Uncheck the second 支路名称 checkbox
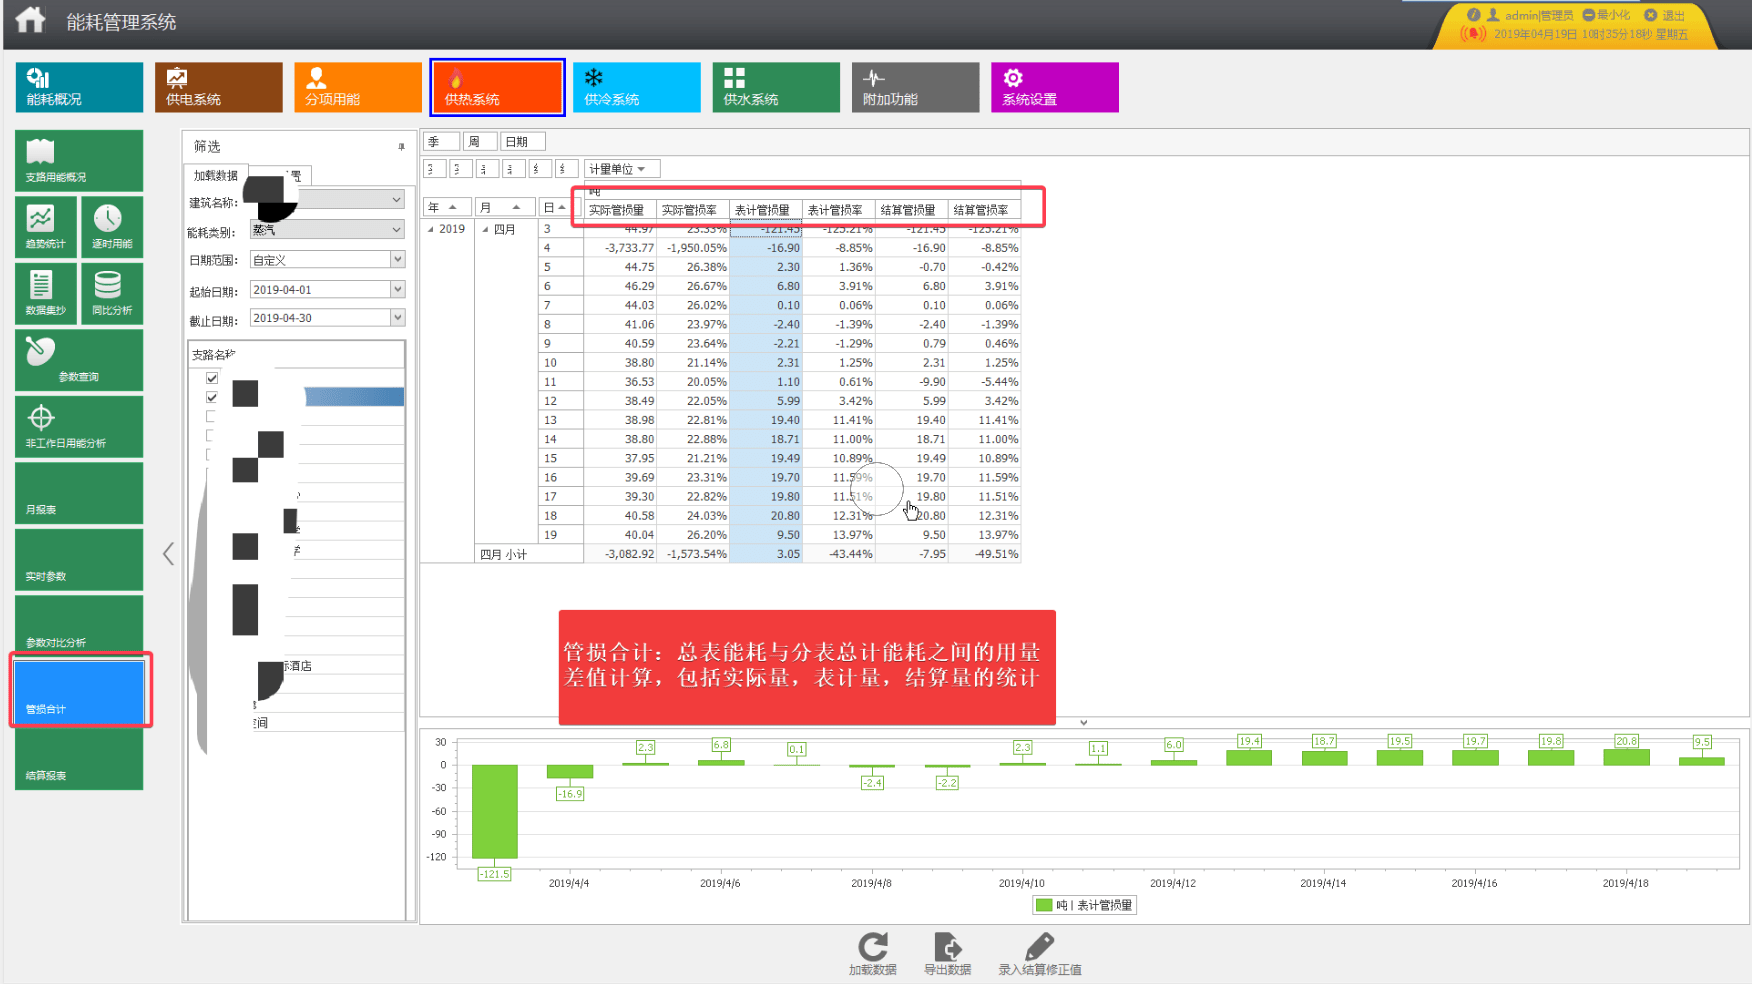The width and height of the screenshot is (1752, 984). tap(212, 397)
